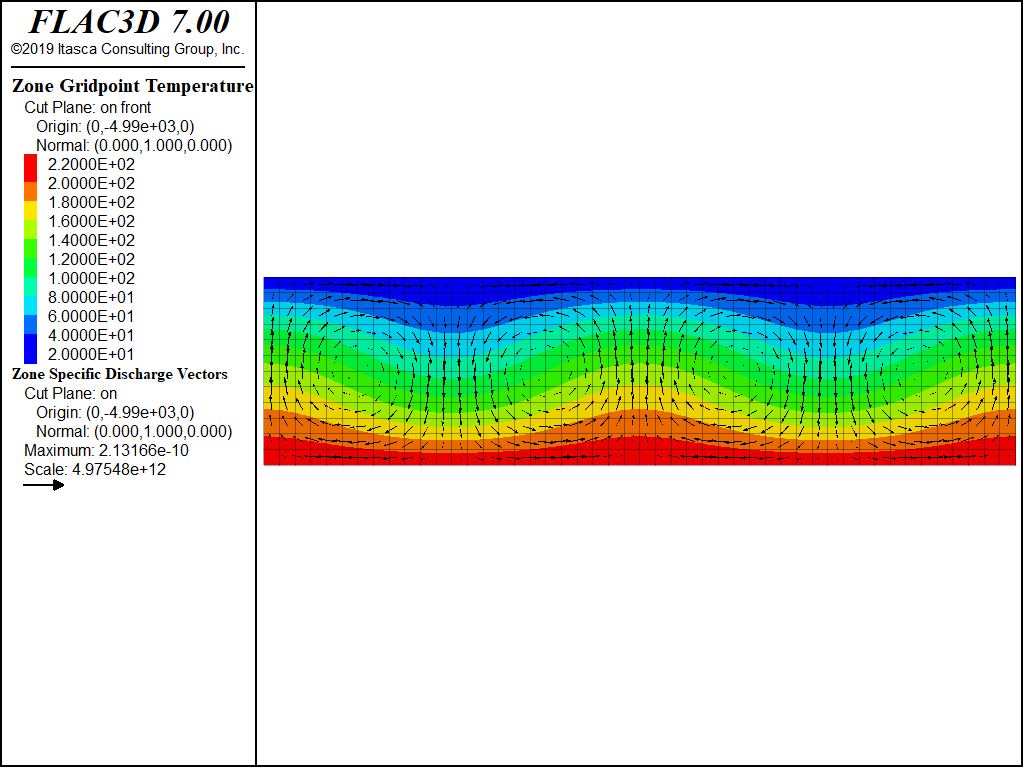Image resolution: width=1024 pixels, height=768 pixels.
Task: Select the Zone Gridpoint Temperature legend heading
Action: [x=133, y=86]
